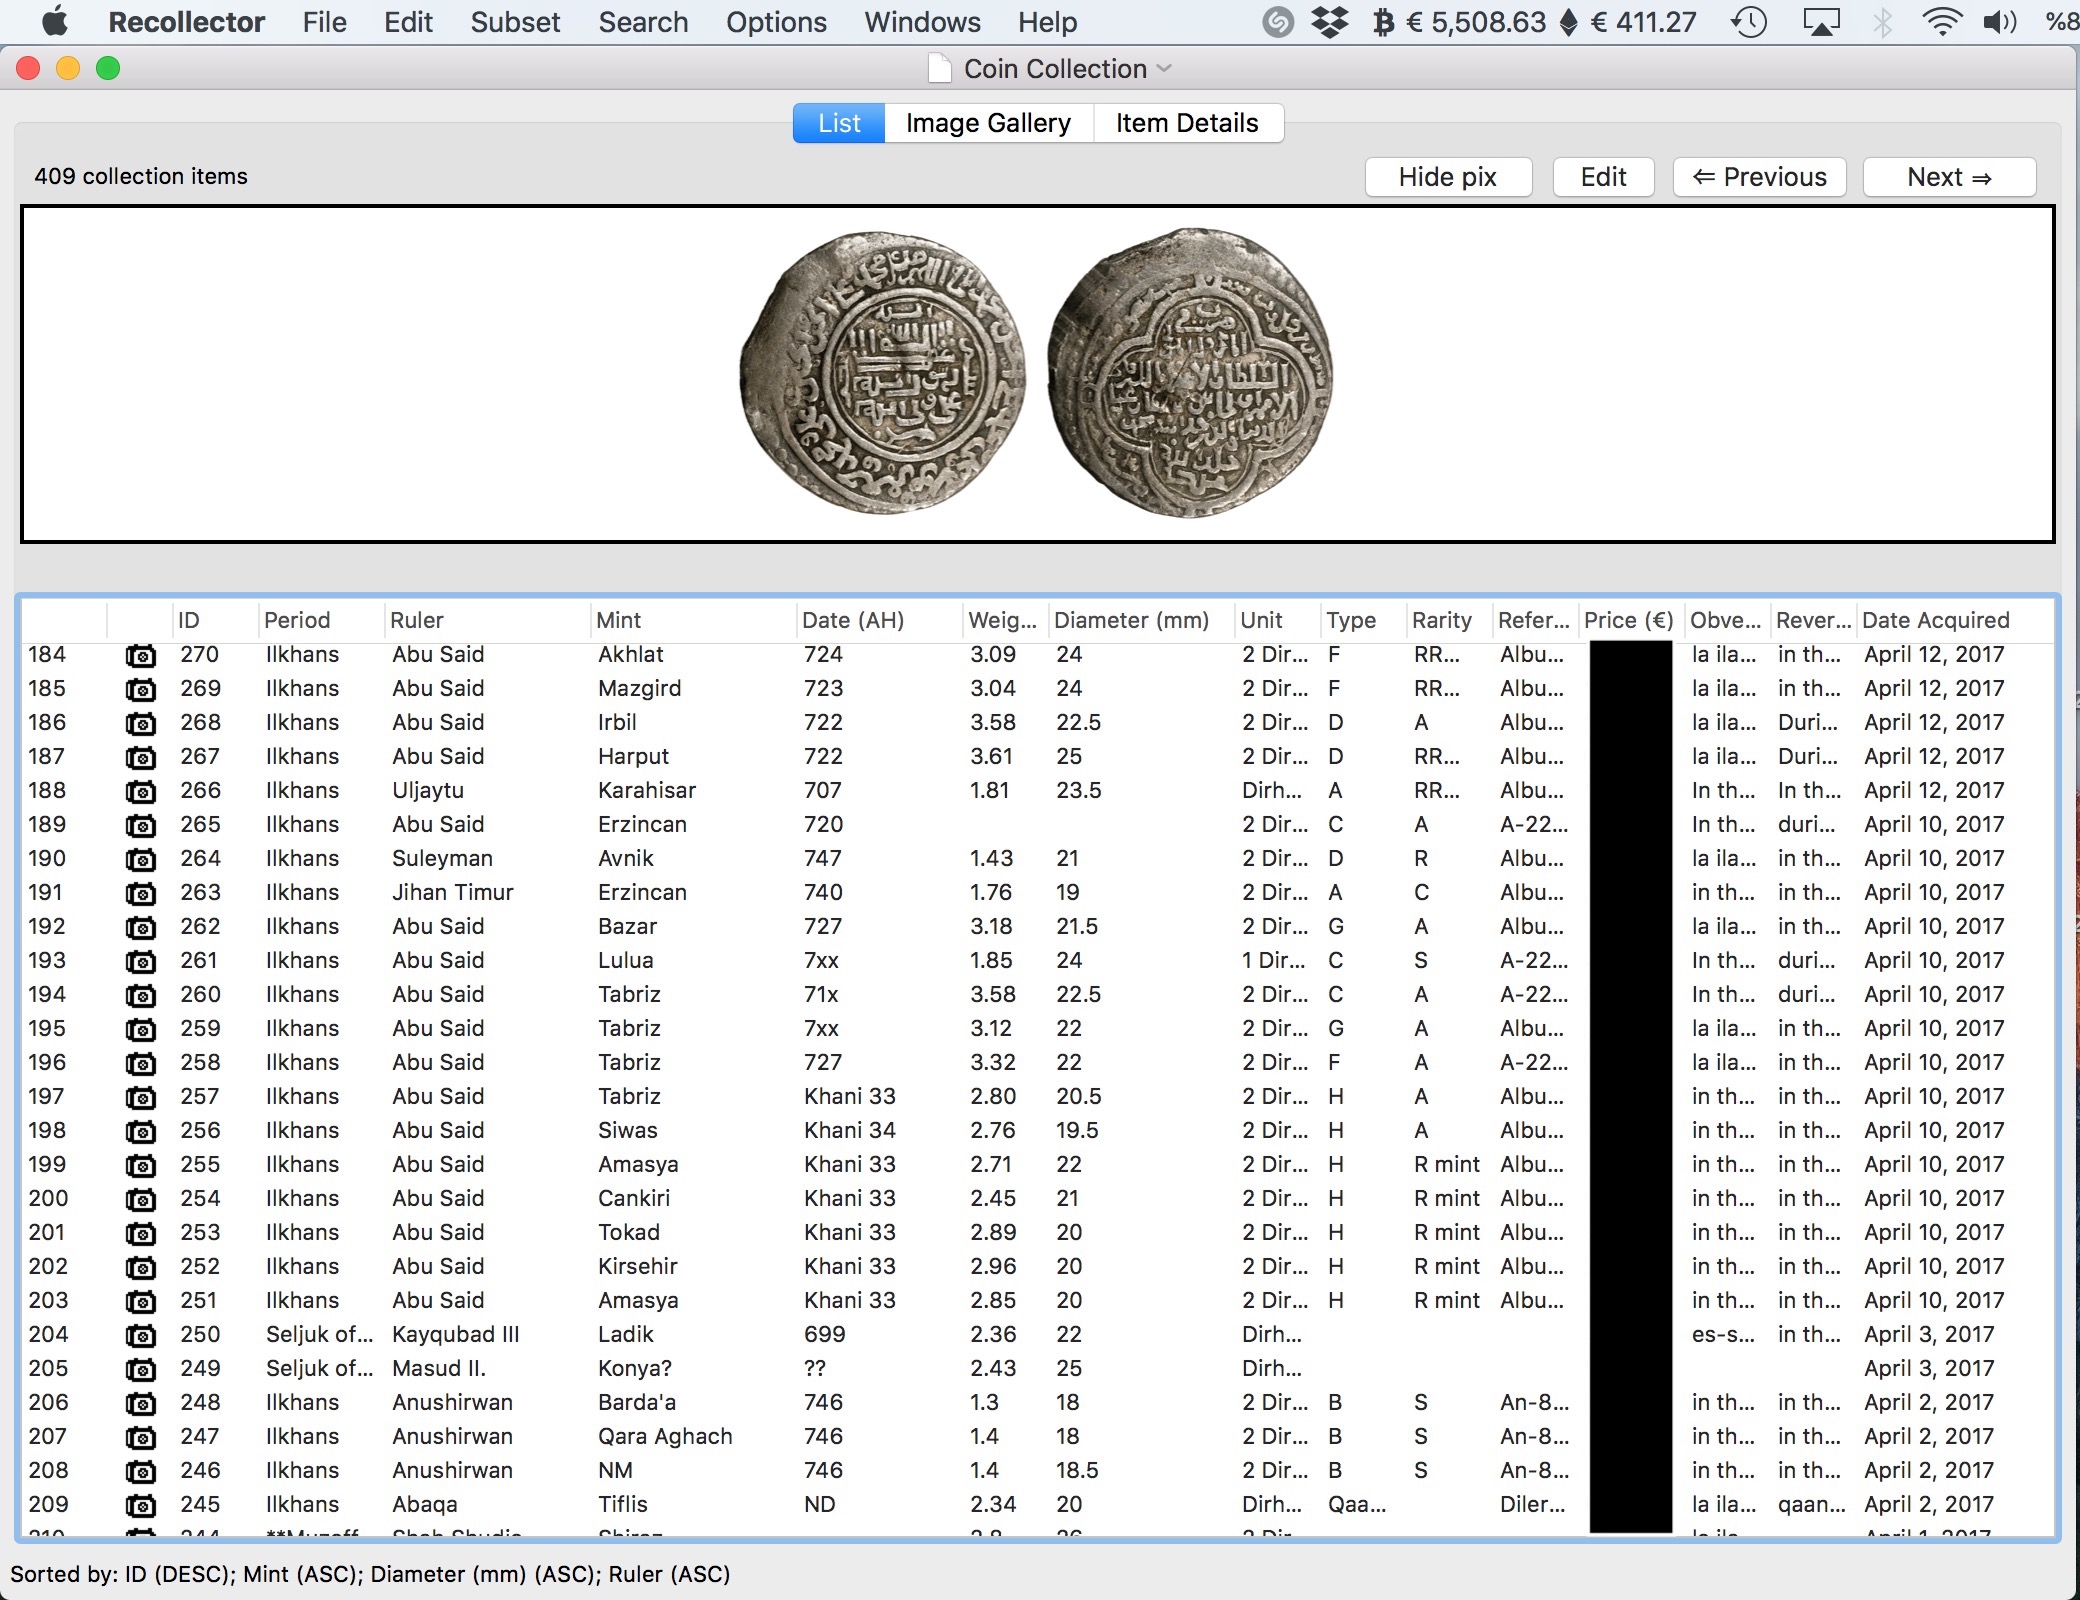Click the document icon beside Coin Collection title

tap(939, 68)
